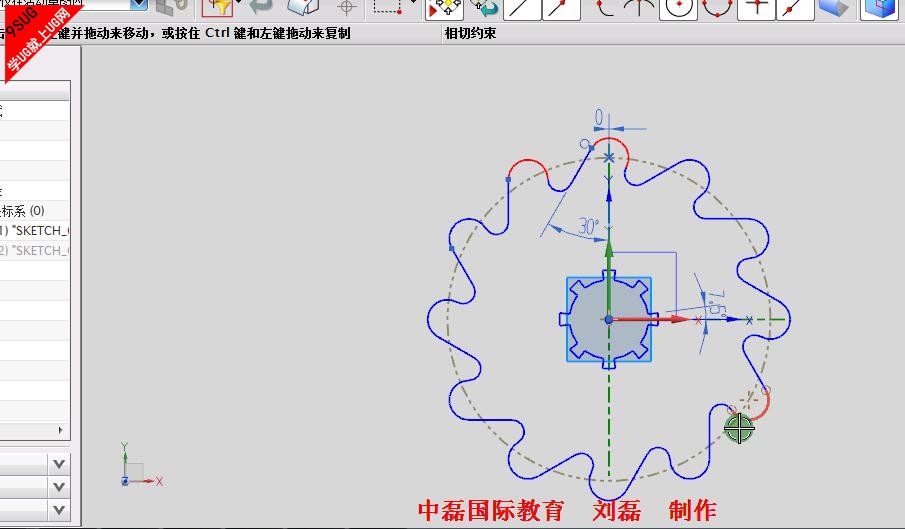Expand the selection rectangle mode dropdown arrow

click(x=413, y=3)
